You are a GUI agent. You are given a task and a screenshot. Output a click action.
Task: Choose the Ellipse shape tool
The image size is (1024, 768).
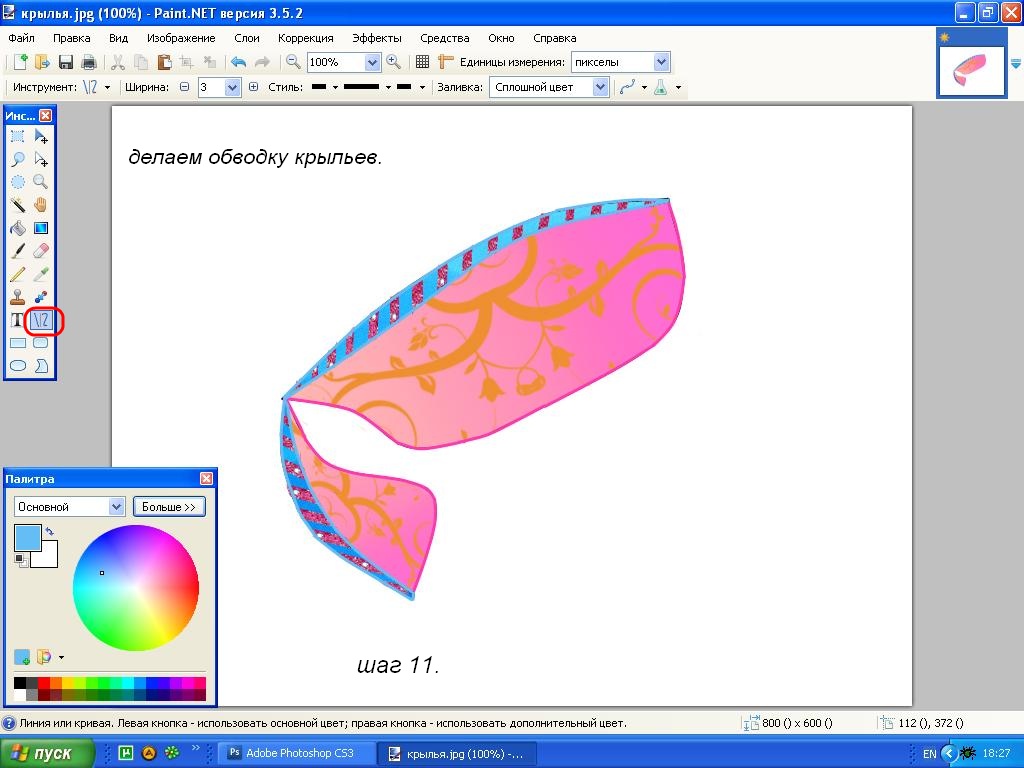[18, 366]
